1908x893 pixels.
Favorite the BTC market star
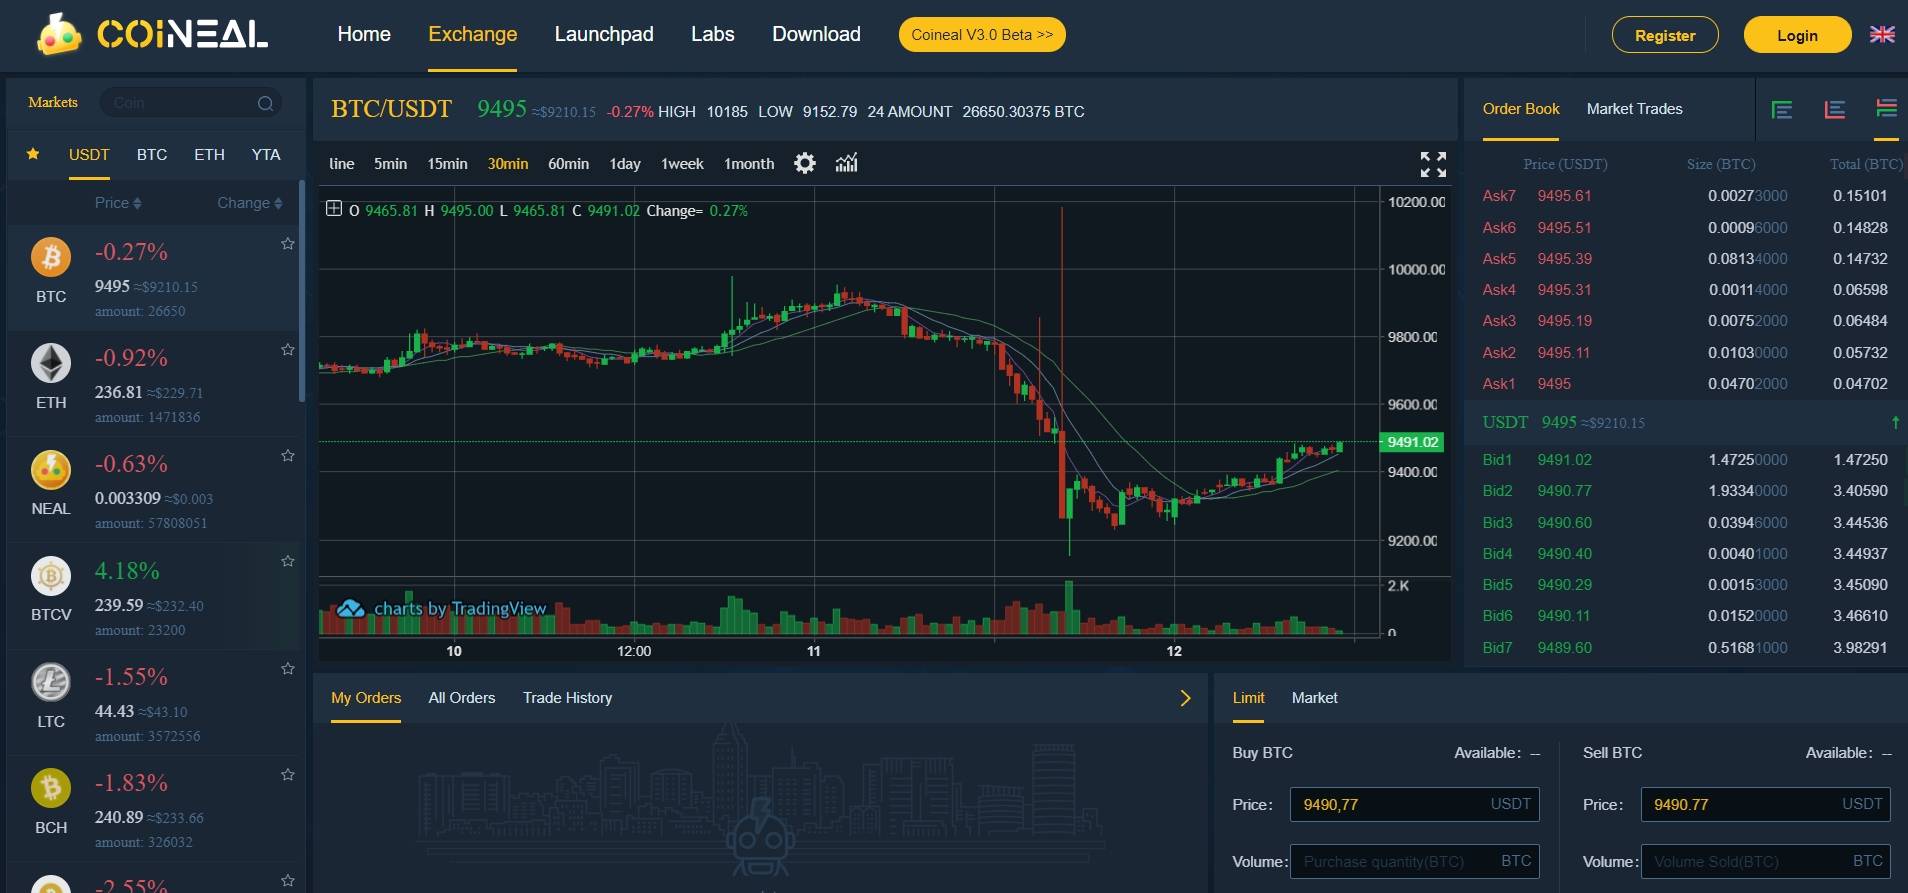pos(288,243)
